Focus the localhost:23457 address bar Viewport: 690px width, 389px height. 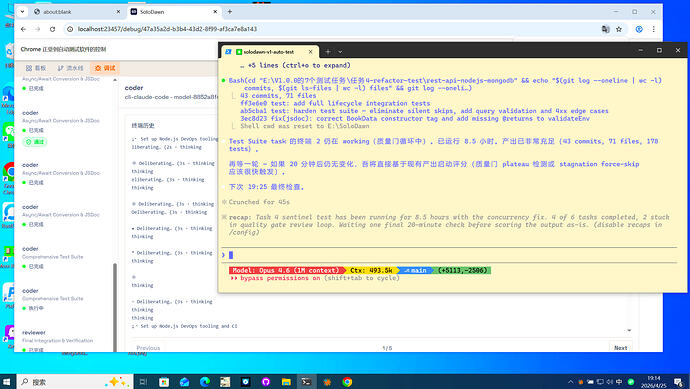pos(334,29)
